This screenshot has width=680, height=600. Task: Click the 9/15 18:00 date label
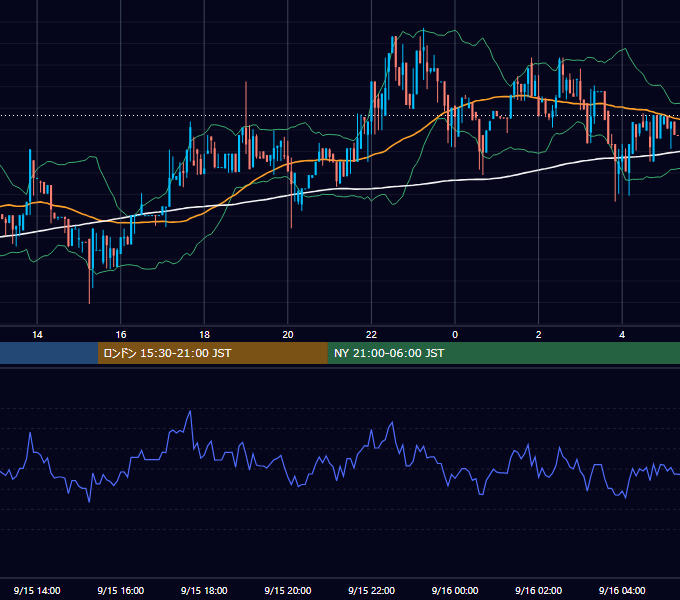pos(204,590)
